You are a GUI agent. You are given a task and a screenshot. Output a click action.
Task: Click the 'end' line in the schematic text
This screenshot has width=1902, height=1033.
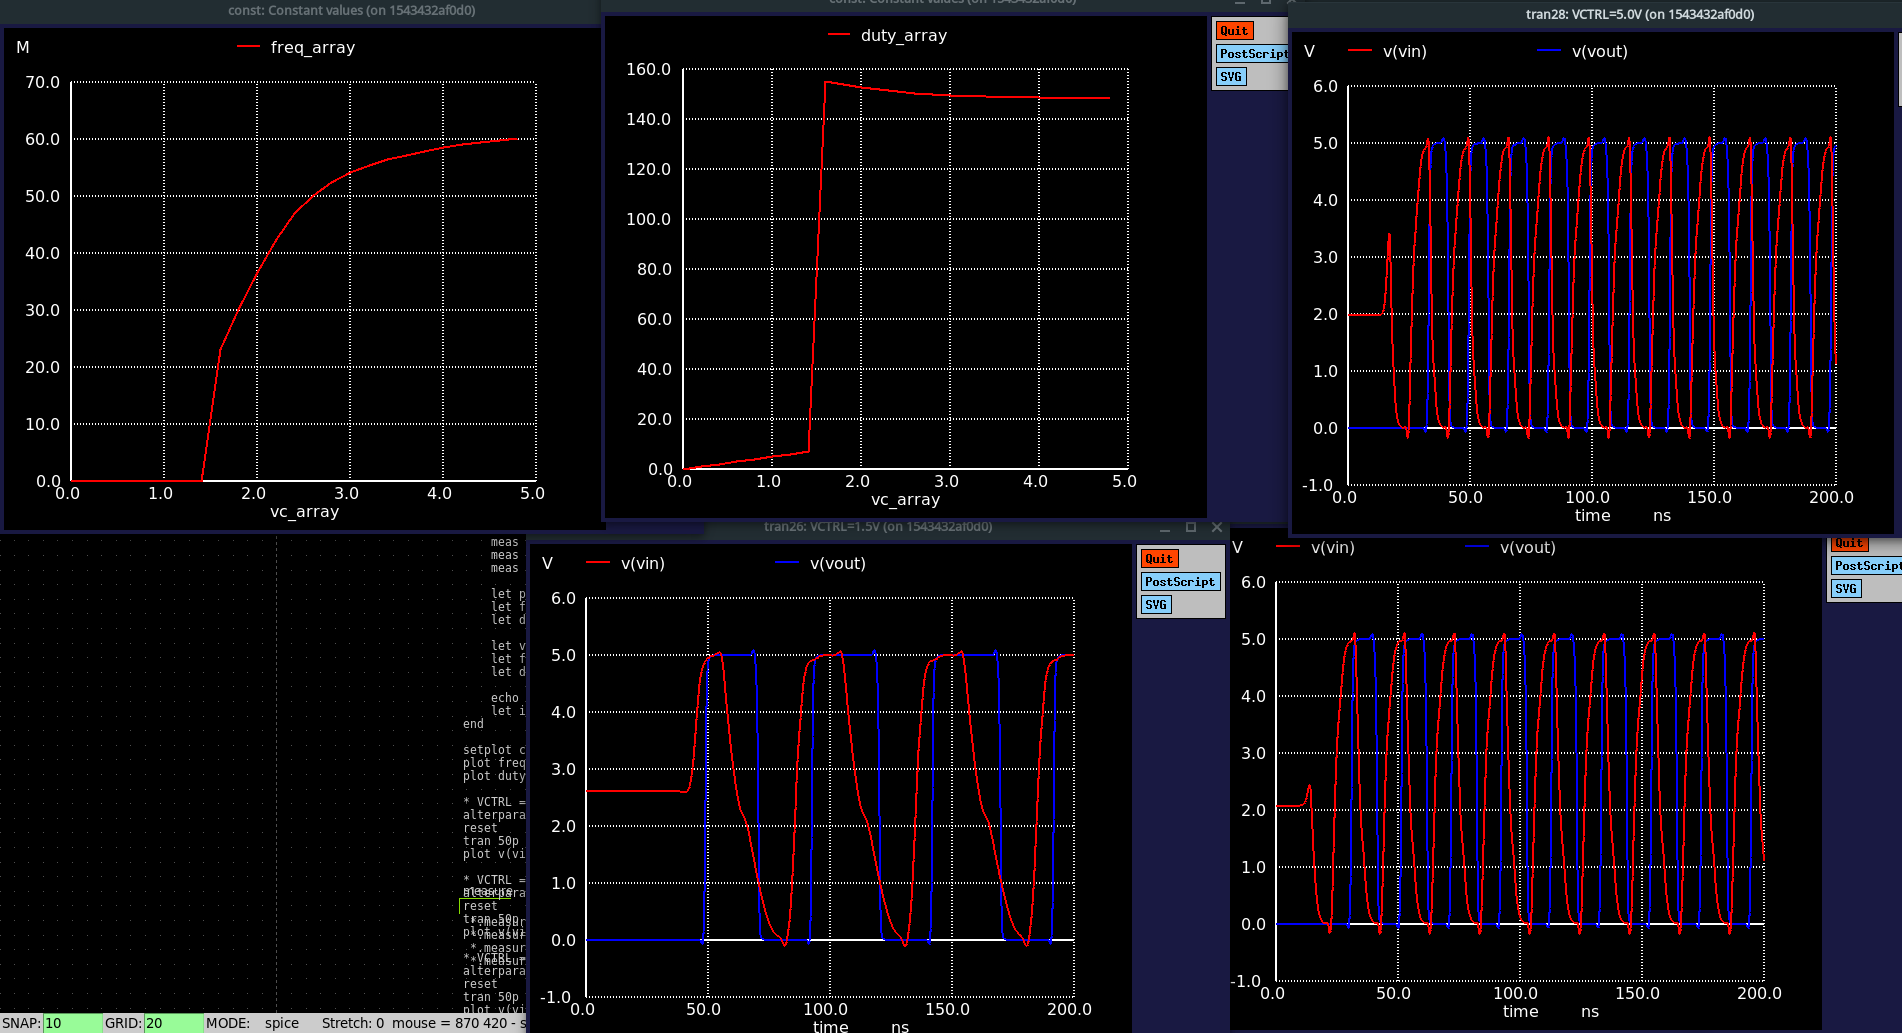tap(473, 724)
